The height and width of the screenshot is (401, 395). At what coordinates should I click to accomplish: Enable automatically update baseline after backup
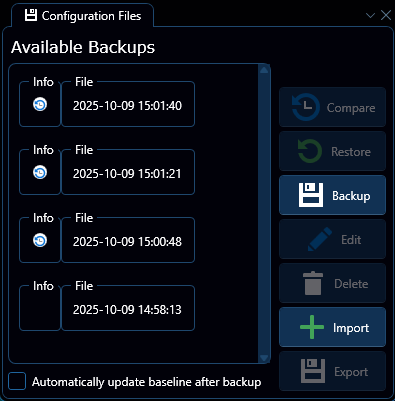[x=17, y=381]
